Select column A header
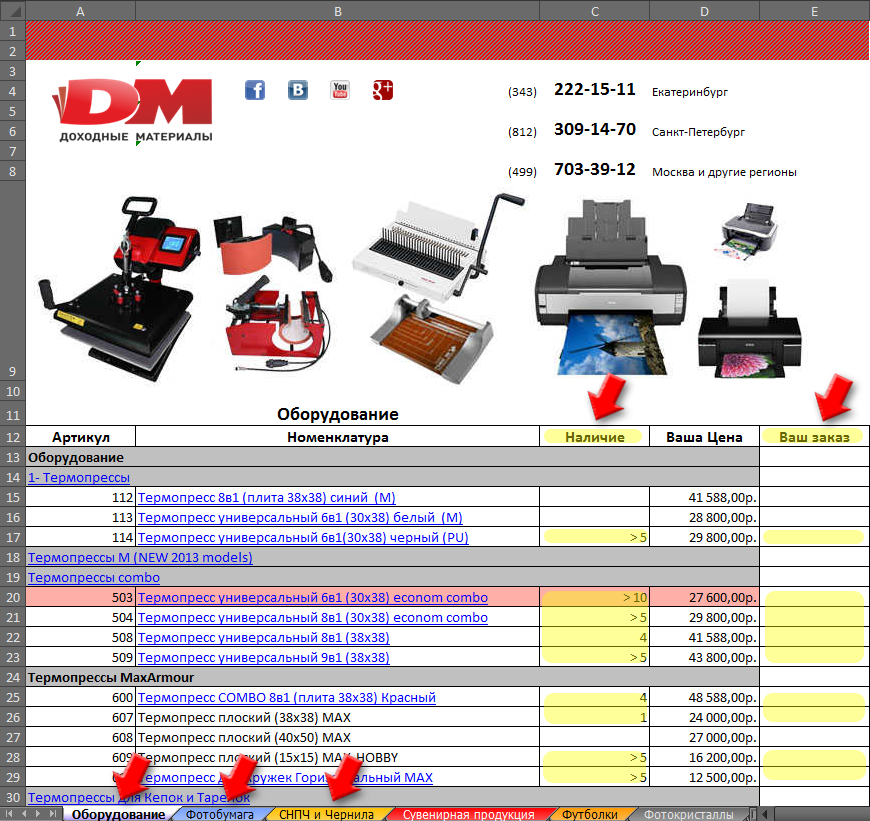The image size is (870, 821). click(x=80, y=11)
